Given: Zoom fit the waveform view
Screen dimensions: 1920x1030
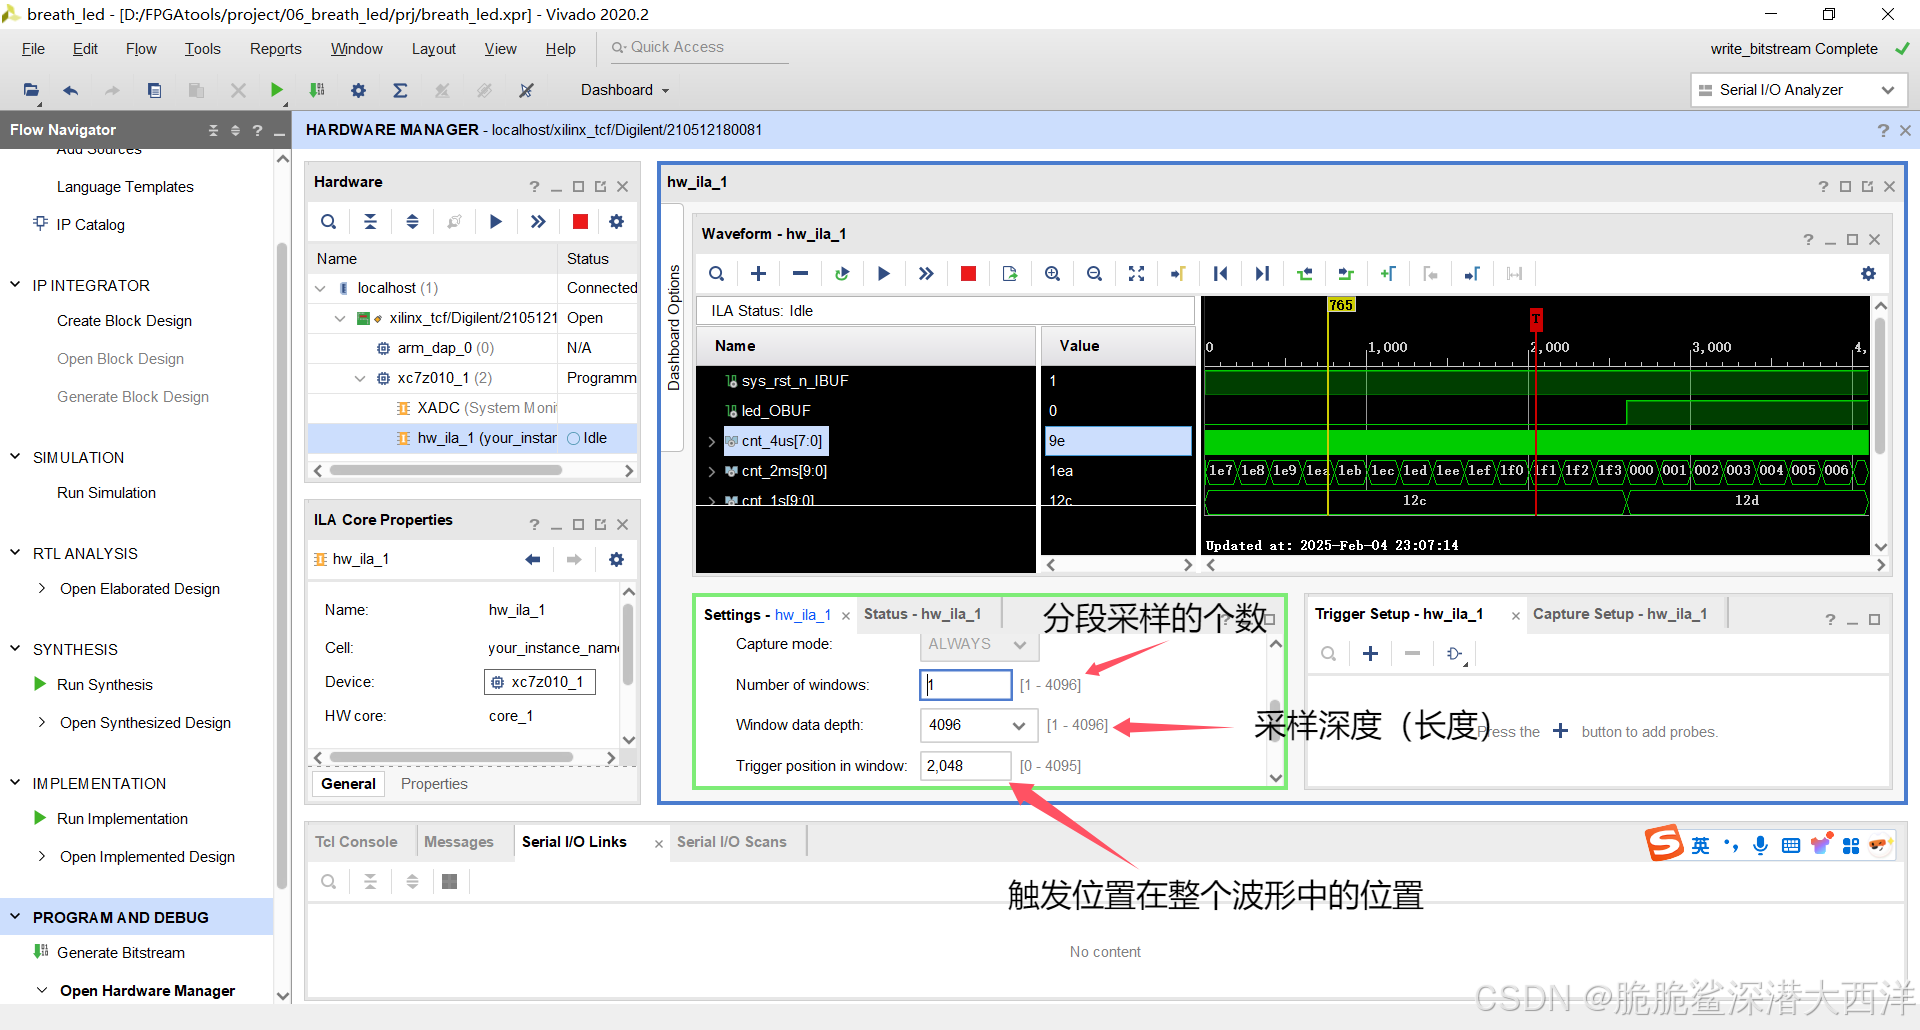Looking at the screenshot, I should (1136, 274).
